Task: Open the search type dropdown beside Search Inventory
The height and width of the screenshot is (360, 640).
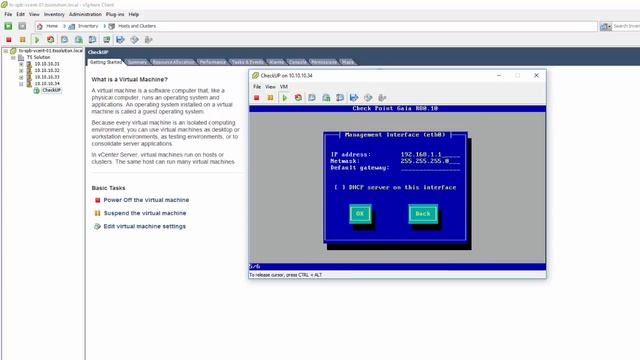Action: coord(606,27)
